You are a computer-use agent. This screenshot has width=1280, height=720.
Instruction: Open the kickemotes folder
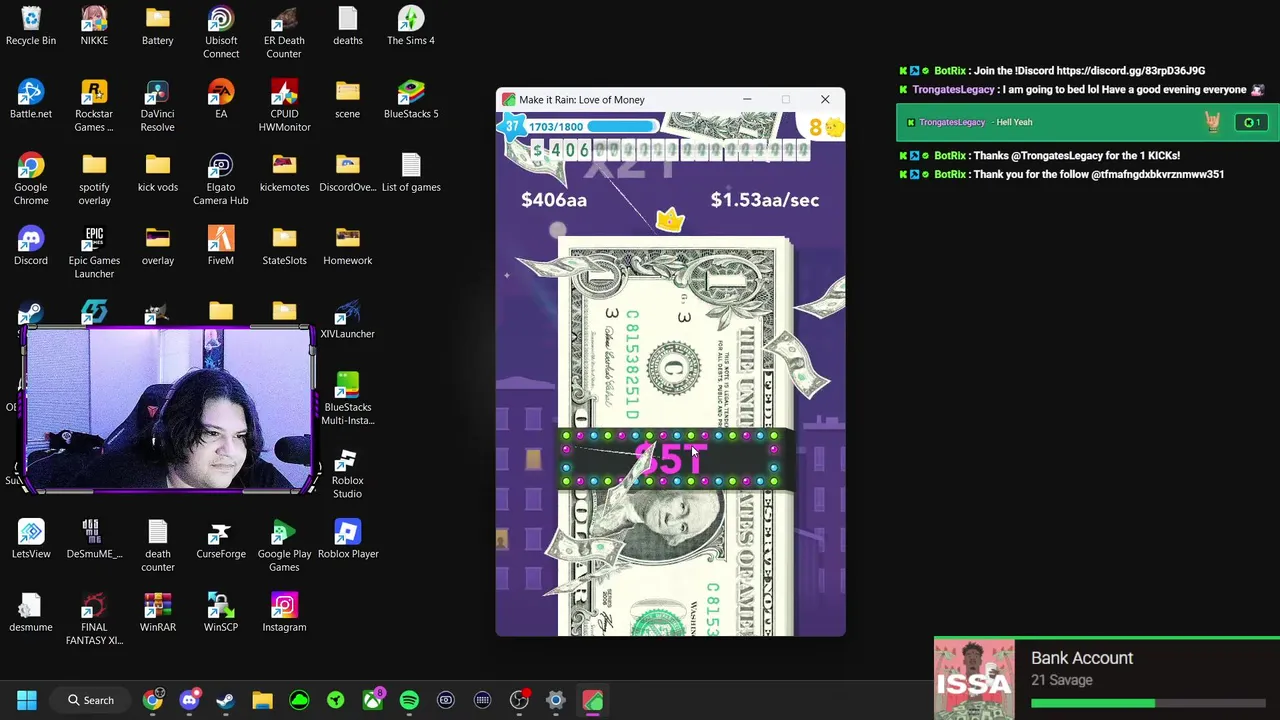(284, 172)
